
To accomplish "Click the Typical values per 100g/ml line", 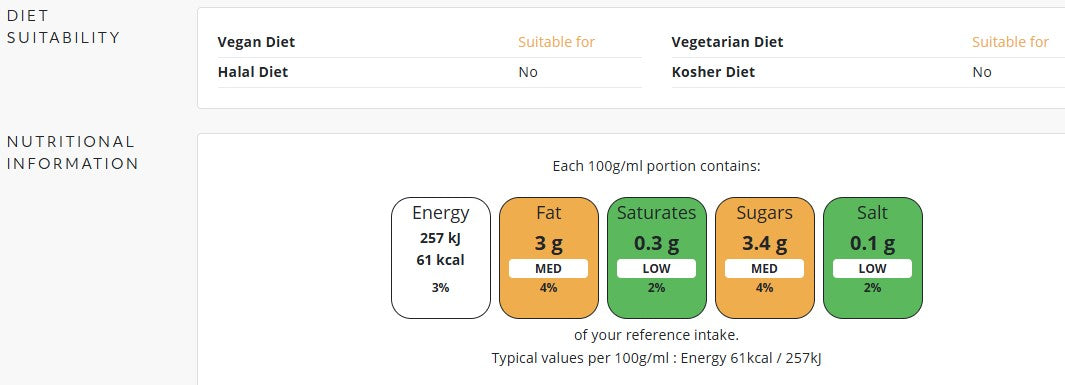I will pos(657,359).
